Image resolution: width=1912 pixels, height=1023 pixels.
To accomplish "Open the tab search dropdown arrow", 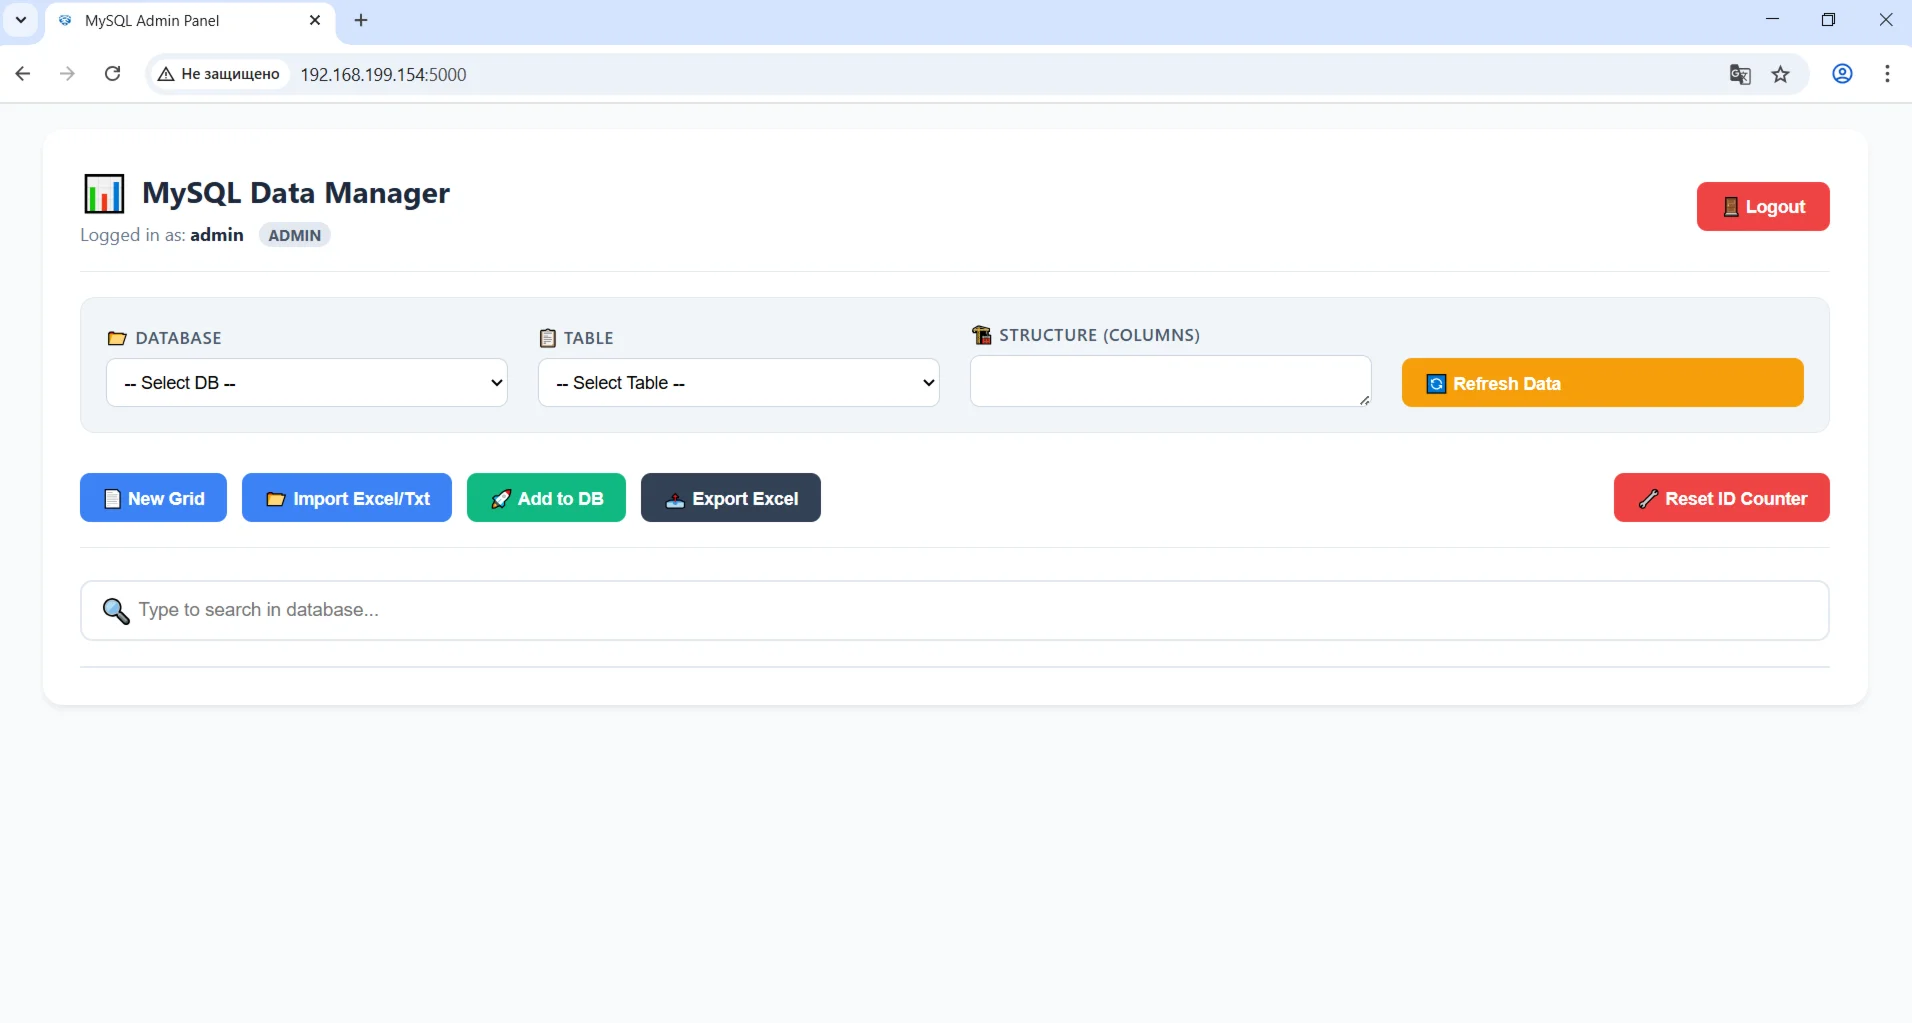I will pos(20,20).
